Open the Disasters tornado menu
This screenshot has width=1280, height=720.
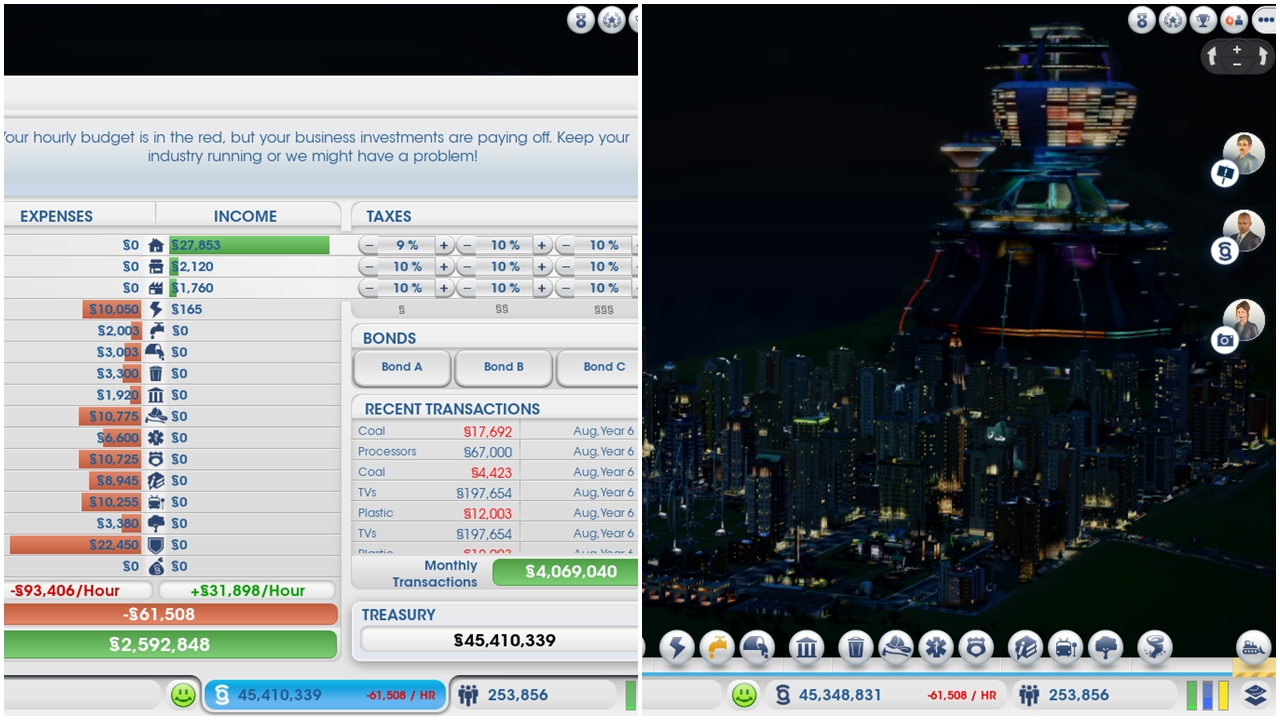tap(1155, 647)
